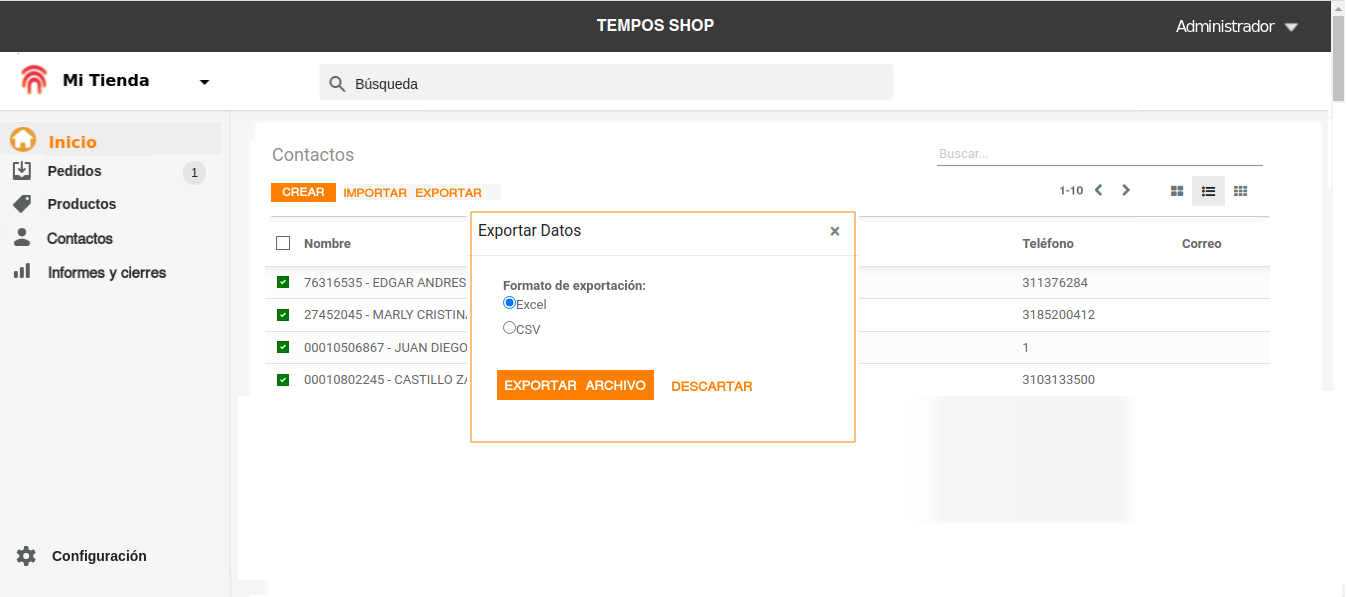Uncheck the EDGAR ANDRES contact row
1347x597 pixels.
[x=283, y=283]
